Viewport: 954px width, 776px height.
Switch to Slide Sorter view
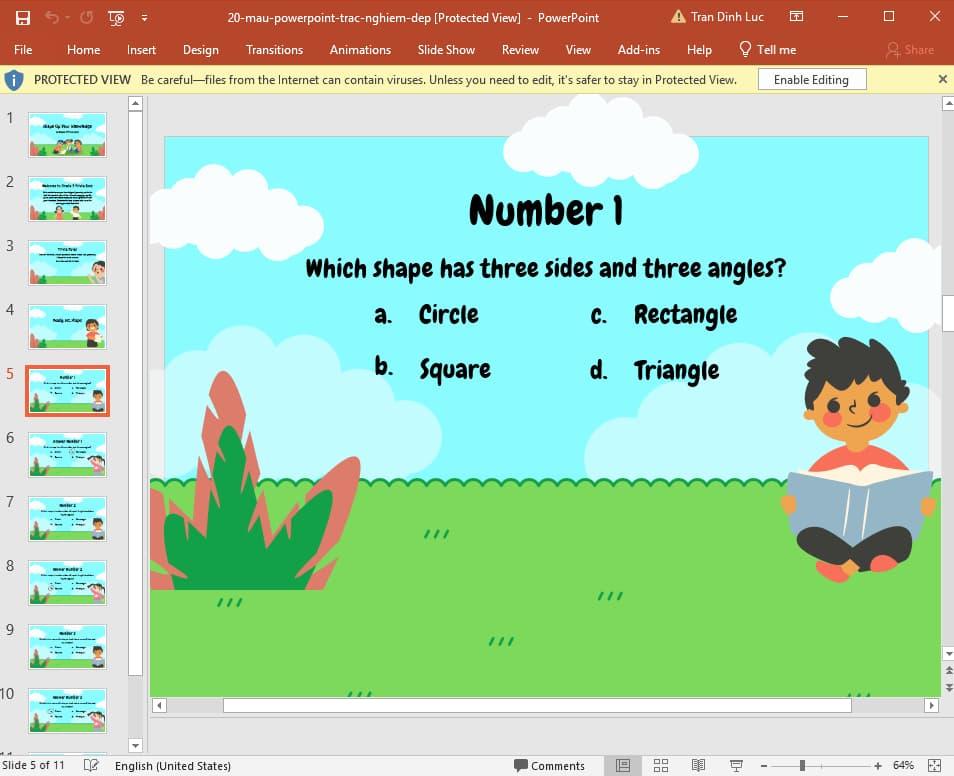click(661, 765)
